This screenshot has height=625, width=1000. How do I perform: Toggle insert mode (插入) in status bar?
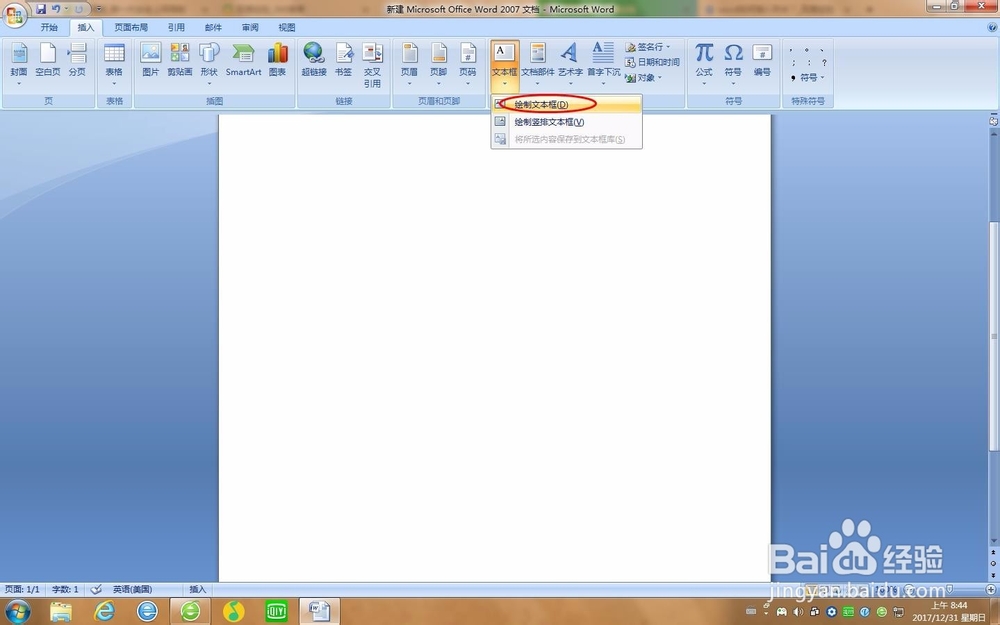[198, 589]
